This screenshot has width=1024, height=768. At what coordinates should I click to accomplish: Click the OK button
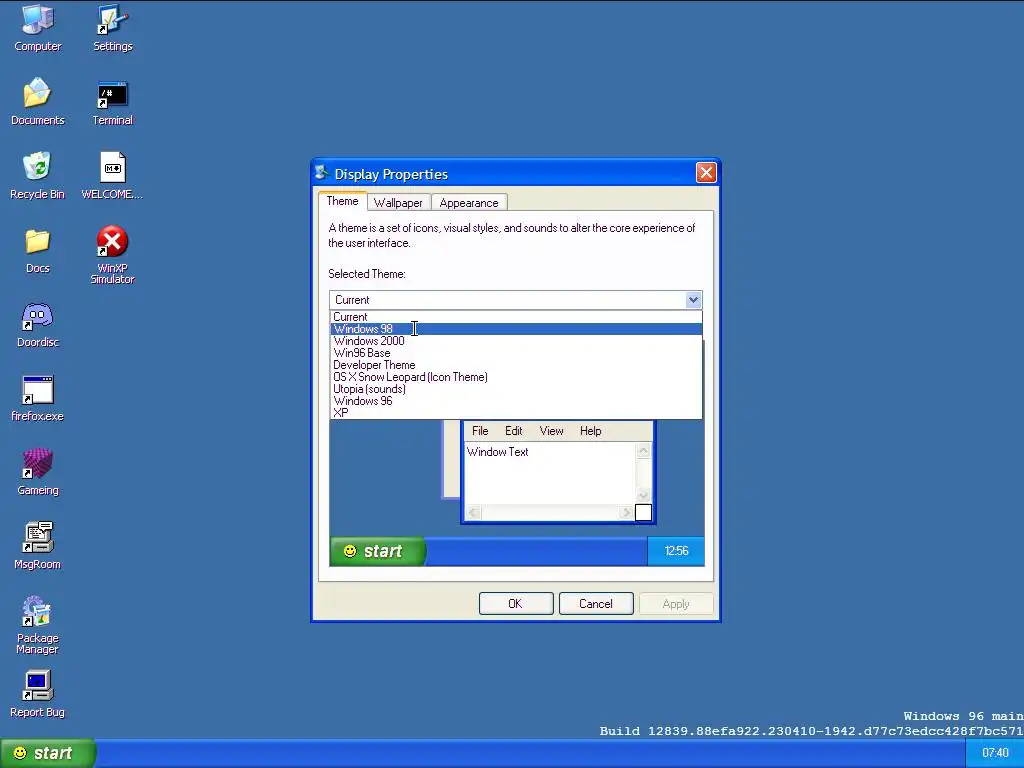tap(516, 603)
